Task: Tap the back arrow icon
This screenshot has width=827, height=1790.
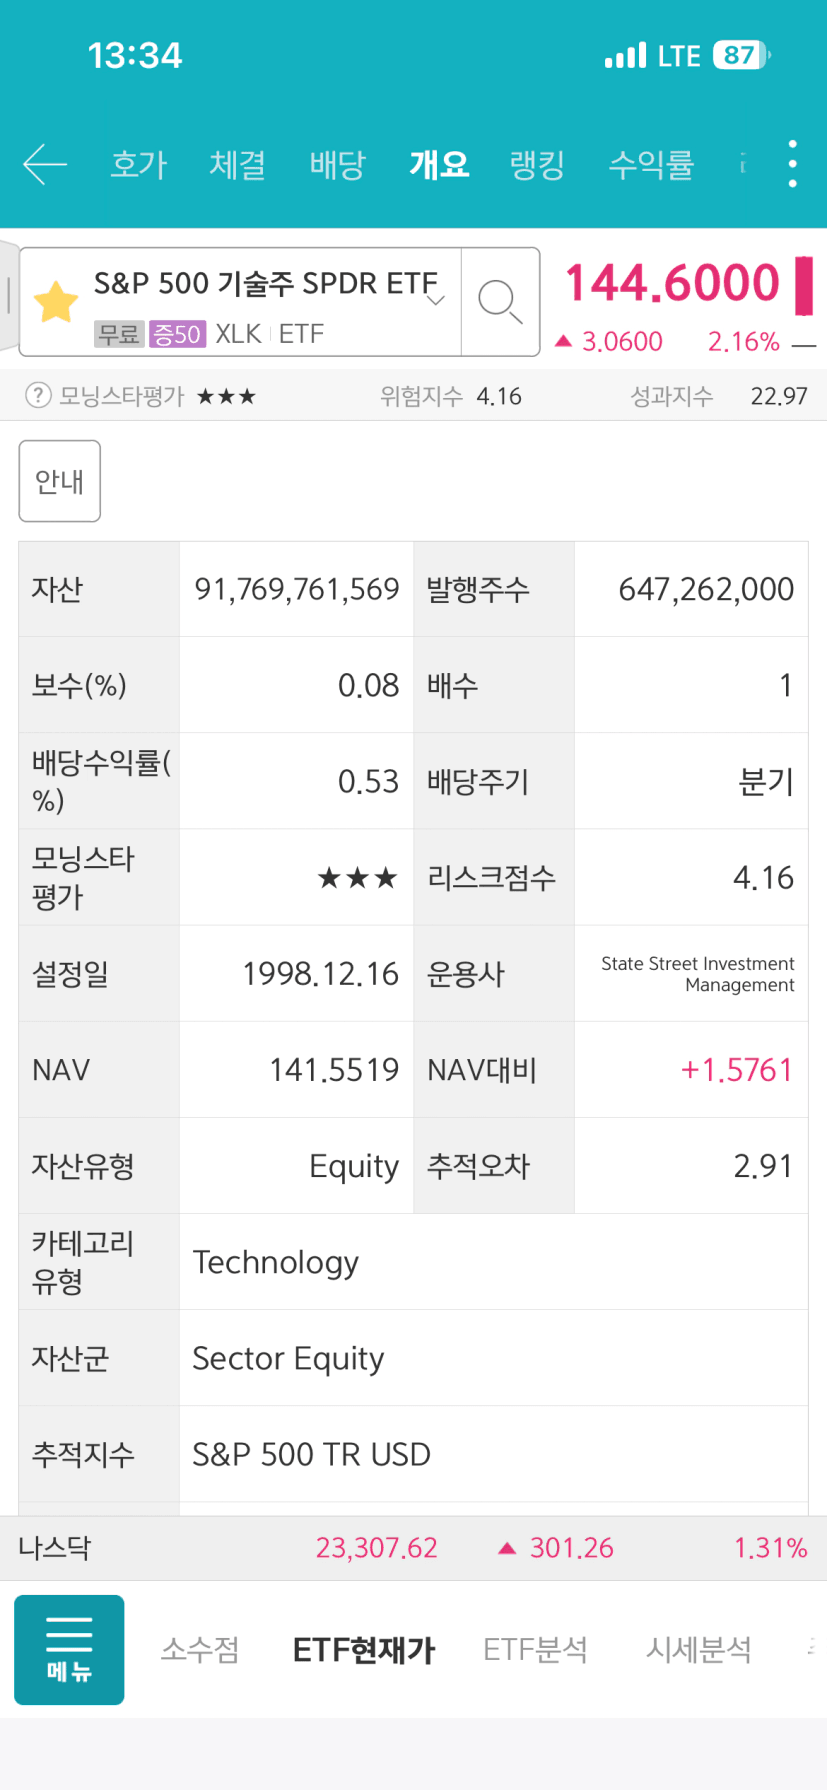Action: pos(45,164)
